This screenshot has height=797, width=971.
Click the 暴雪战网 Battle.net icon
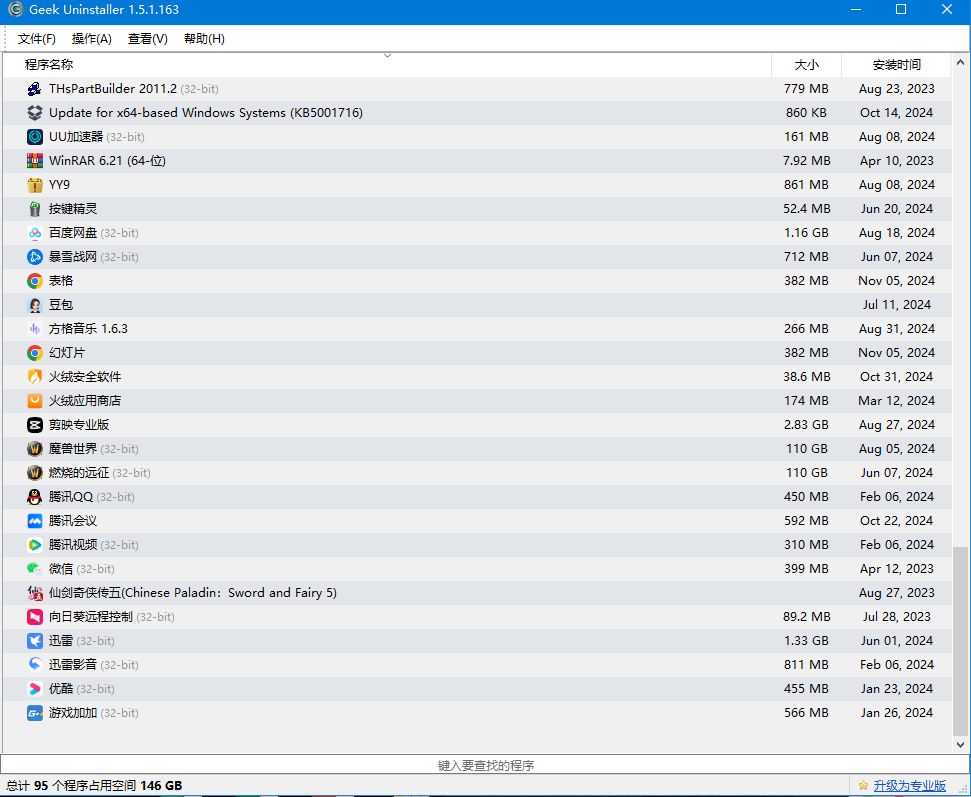coord(35,257)
